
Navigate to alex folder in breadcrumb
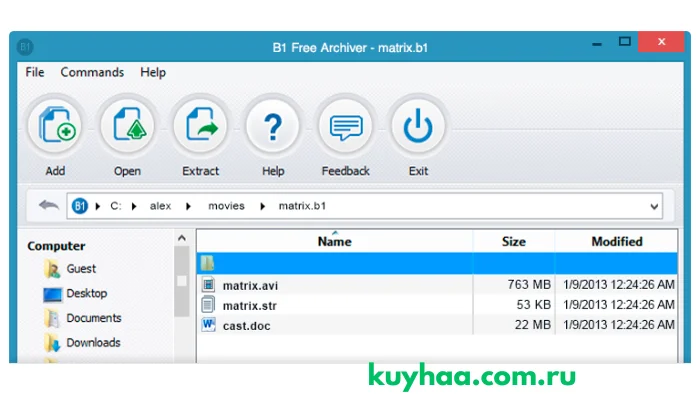pos(160,206)
